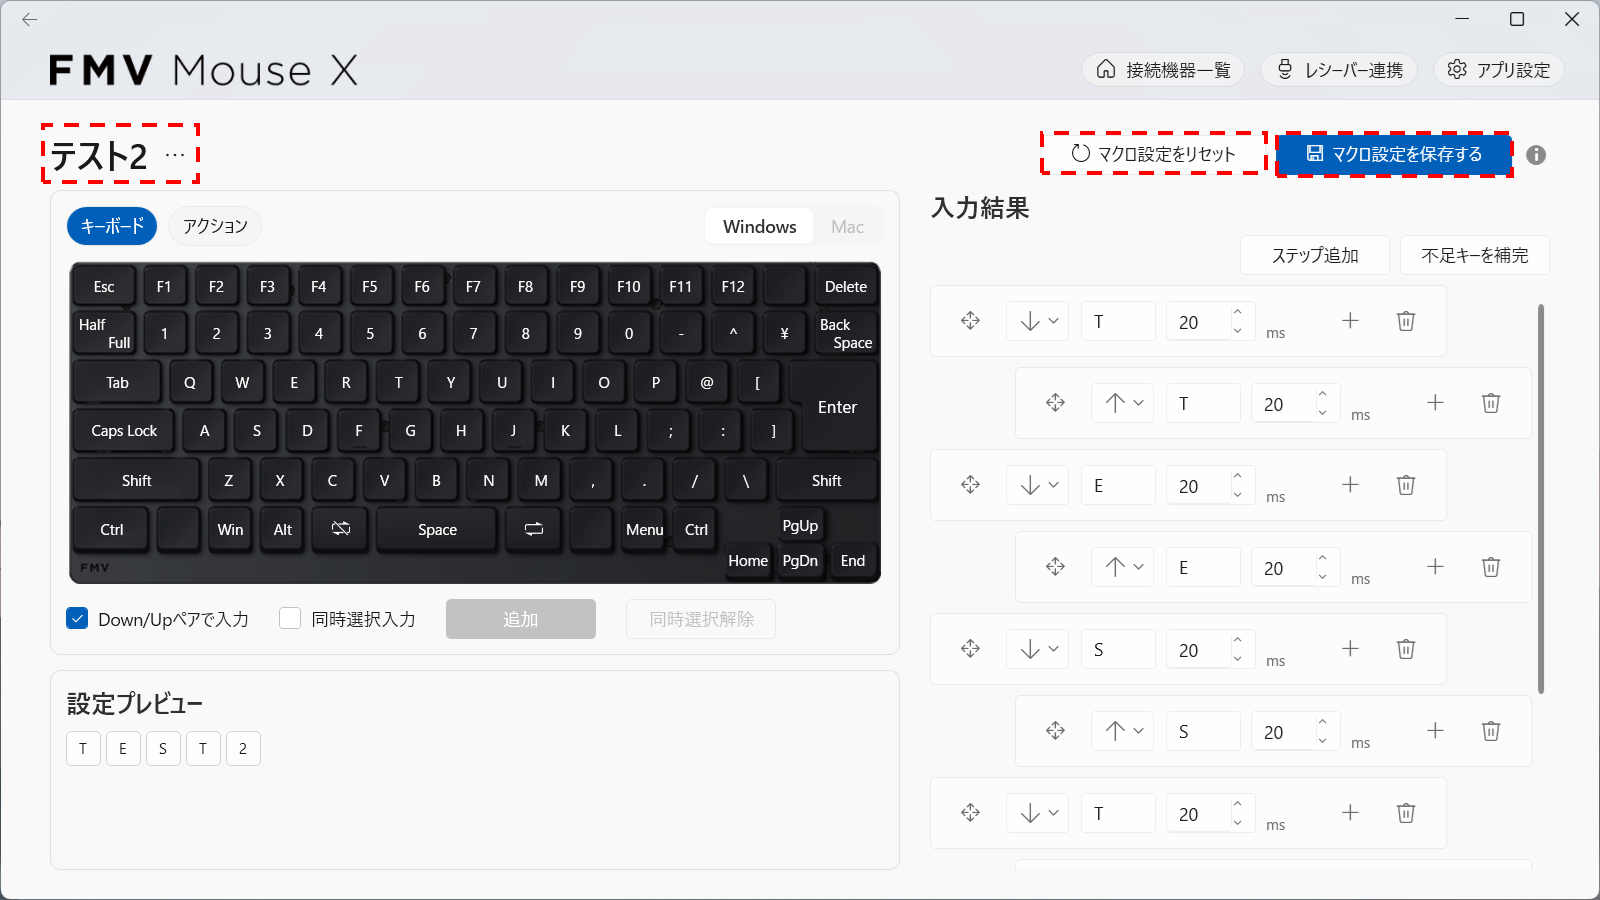Click the plus icon on E key-down row

point(1350,485)
